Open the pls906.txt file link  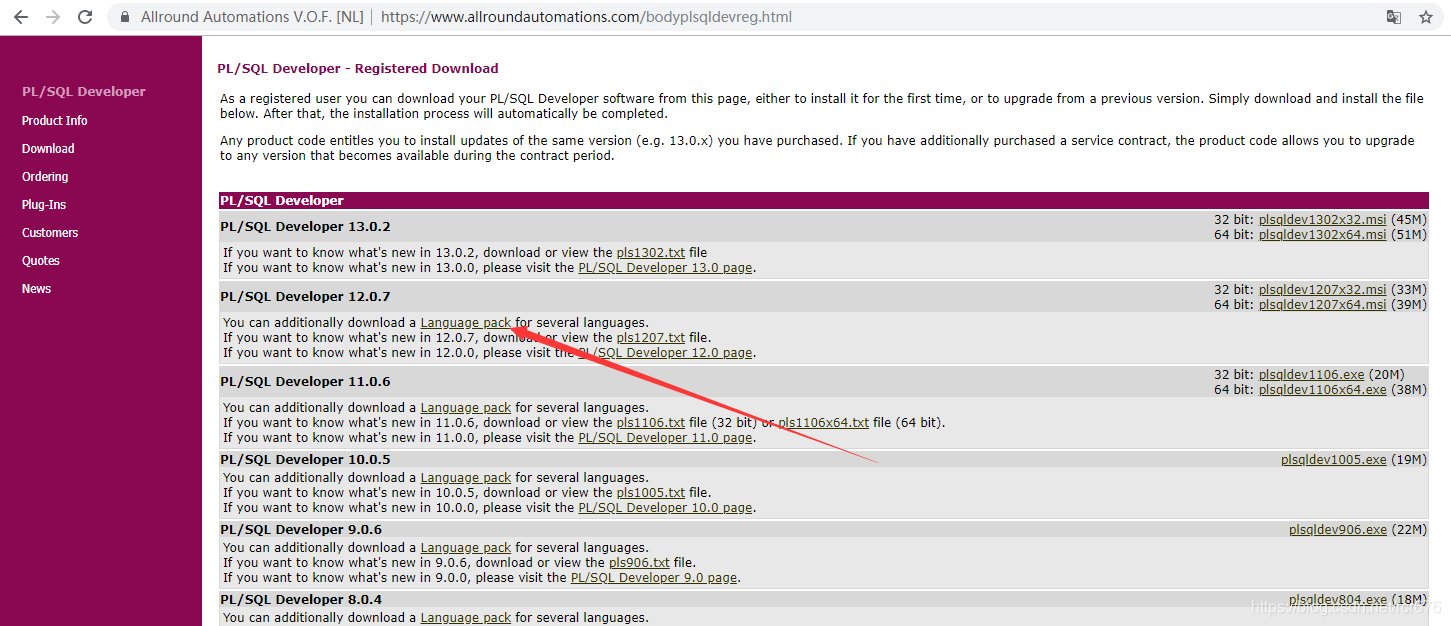639,563
